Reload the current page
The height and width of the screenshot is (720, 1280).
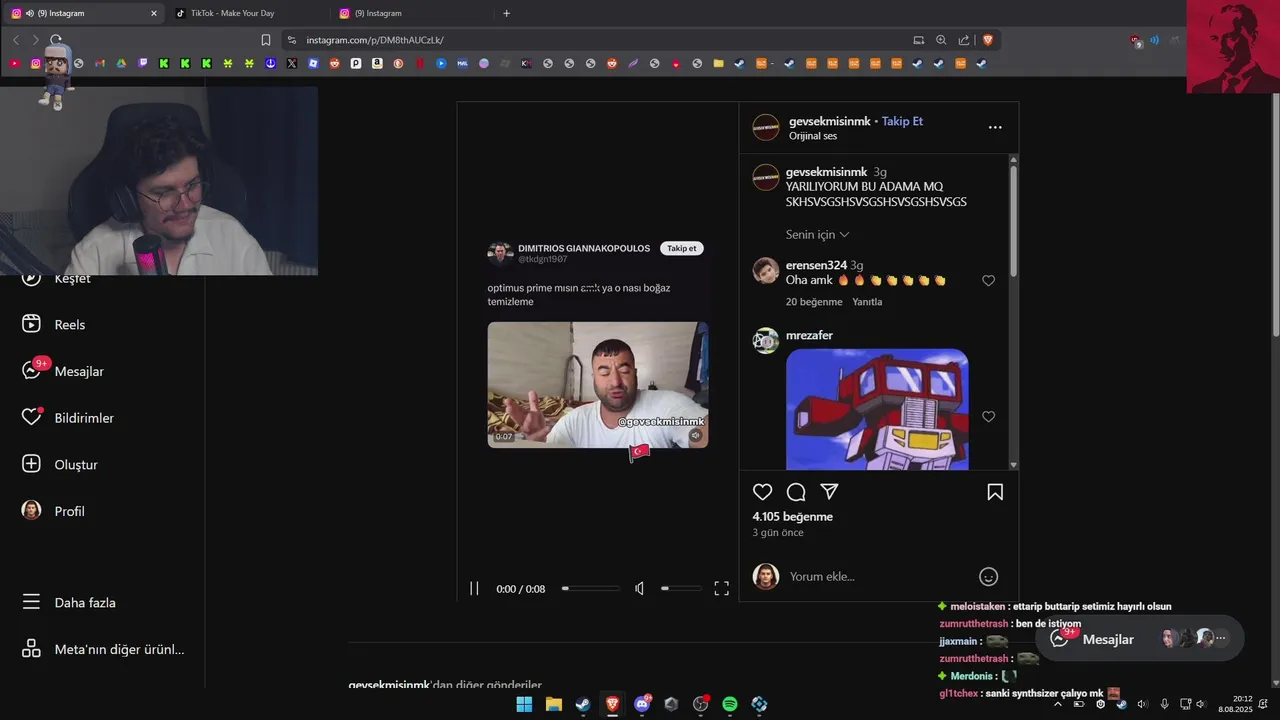tap(55, 40)
